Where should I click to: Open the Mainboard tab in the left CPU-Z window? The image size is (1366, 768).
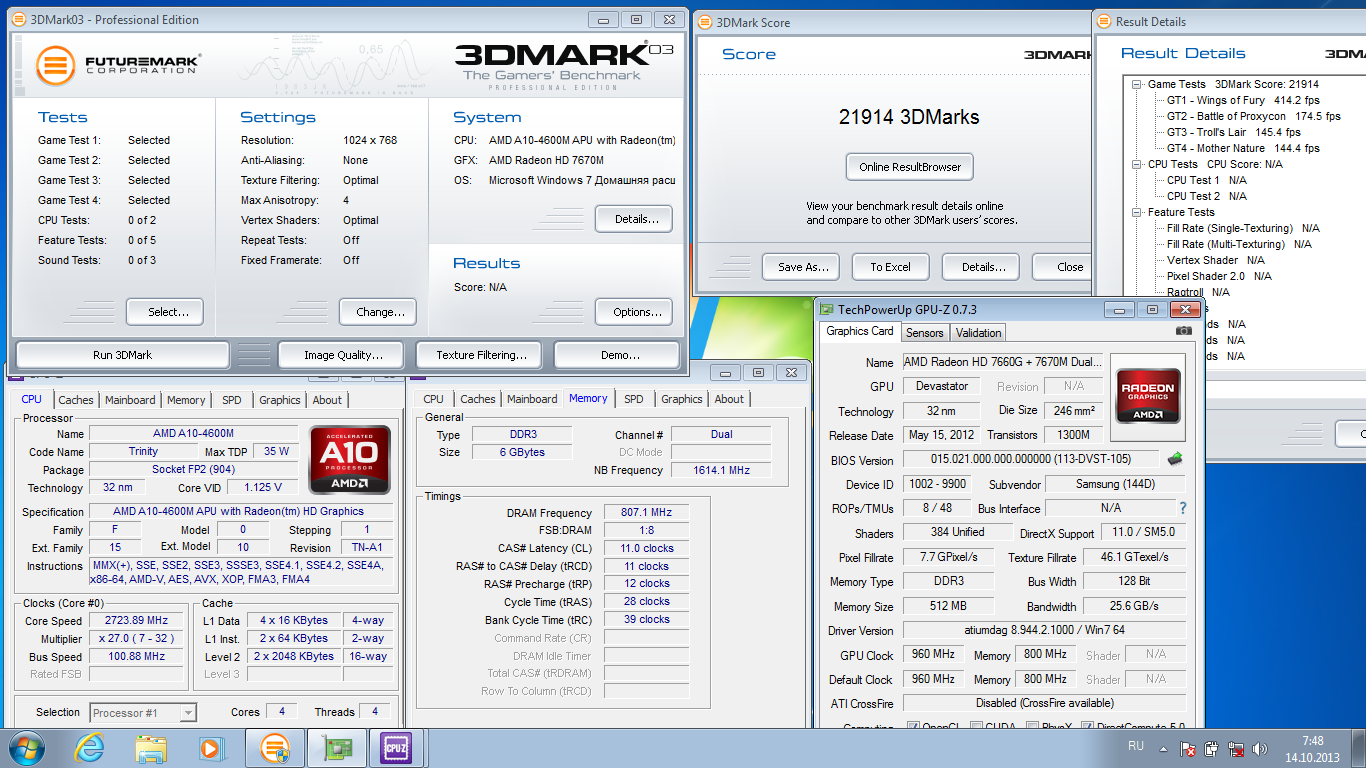coord(131,400)
